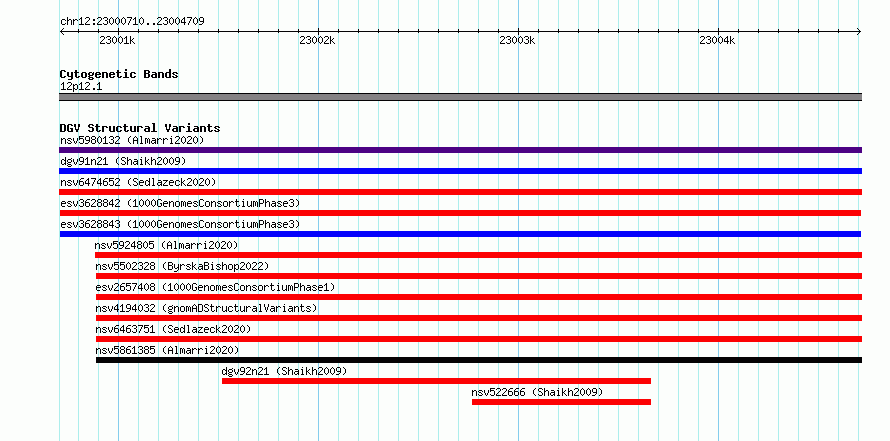Click the gray 12p12.1 cytogenetic band bar
The height and width of the screenshot is (441, 890).
point(460,97)
